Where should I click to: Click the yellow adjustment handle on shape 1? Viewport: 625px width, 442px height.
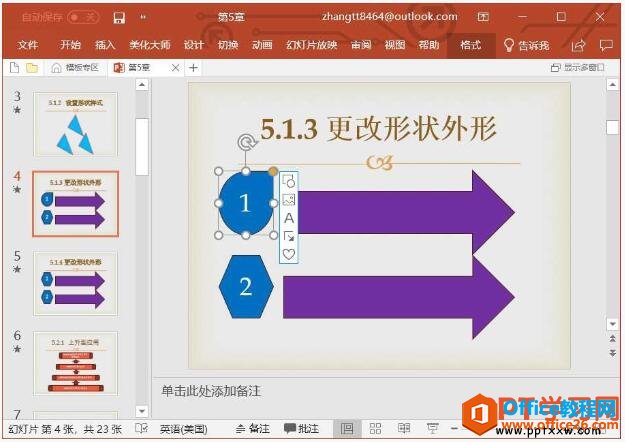273,171
